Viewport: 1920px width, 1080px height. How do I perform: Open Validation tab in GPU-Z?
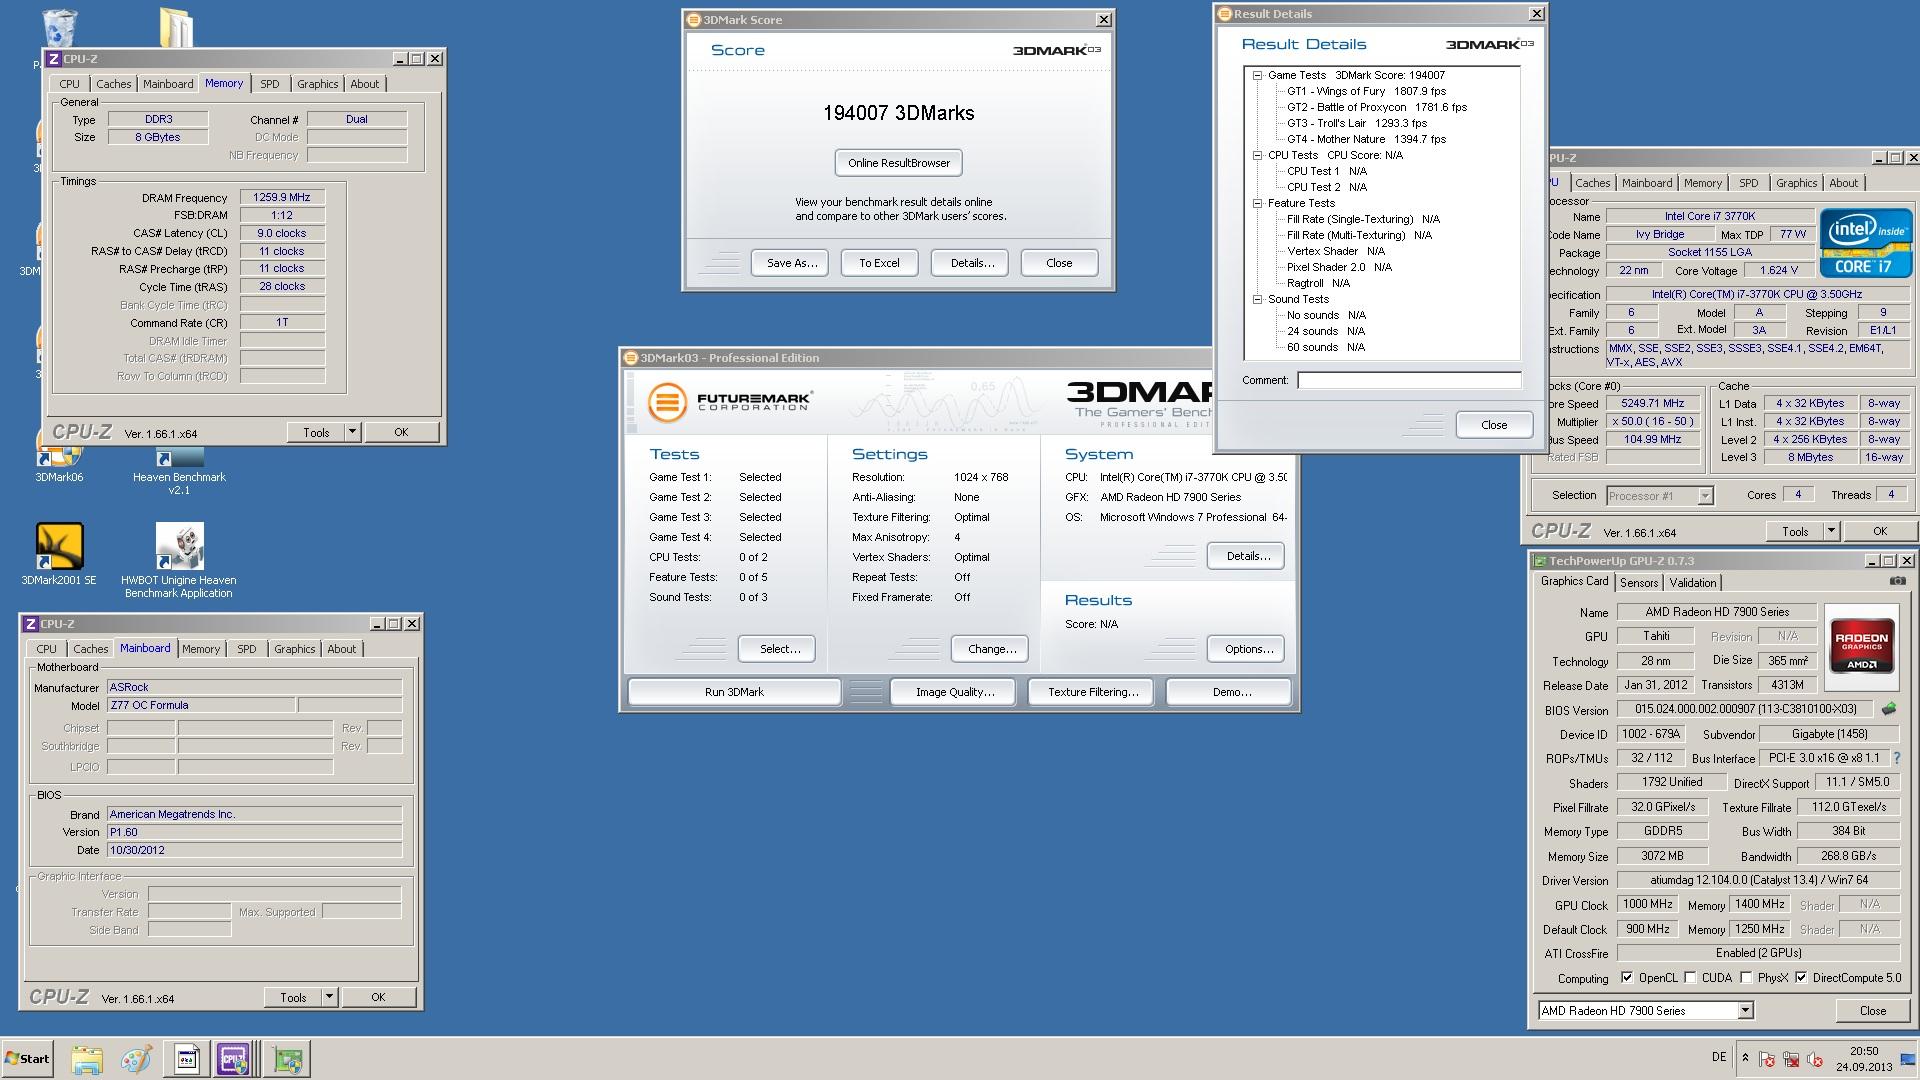tap(1693, 583)
